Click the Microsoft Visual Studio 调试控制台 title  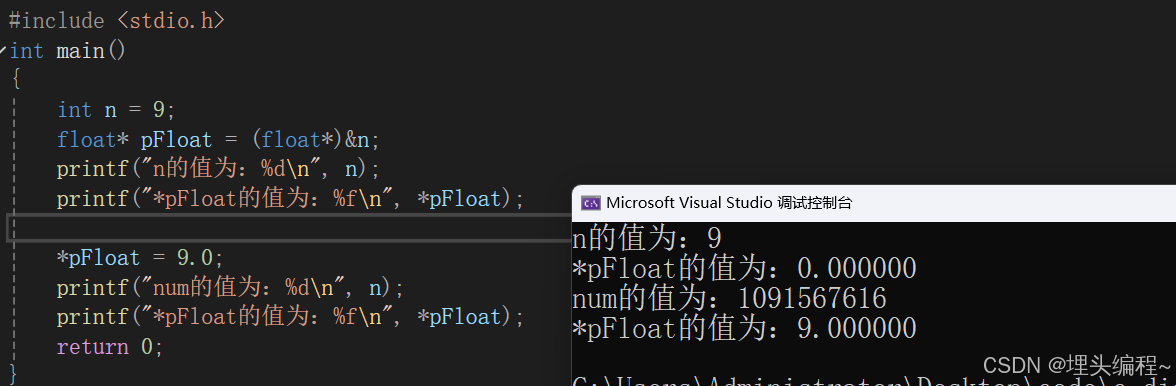click(729, 202)
